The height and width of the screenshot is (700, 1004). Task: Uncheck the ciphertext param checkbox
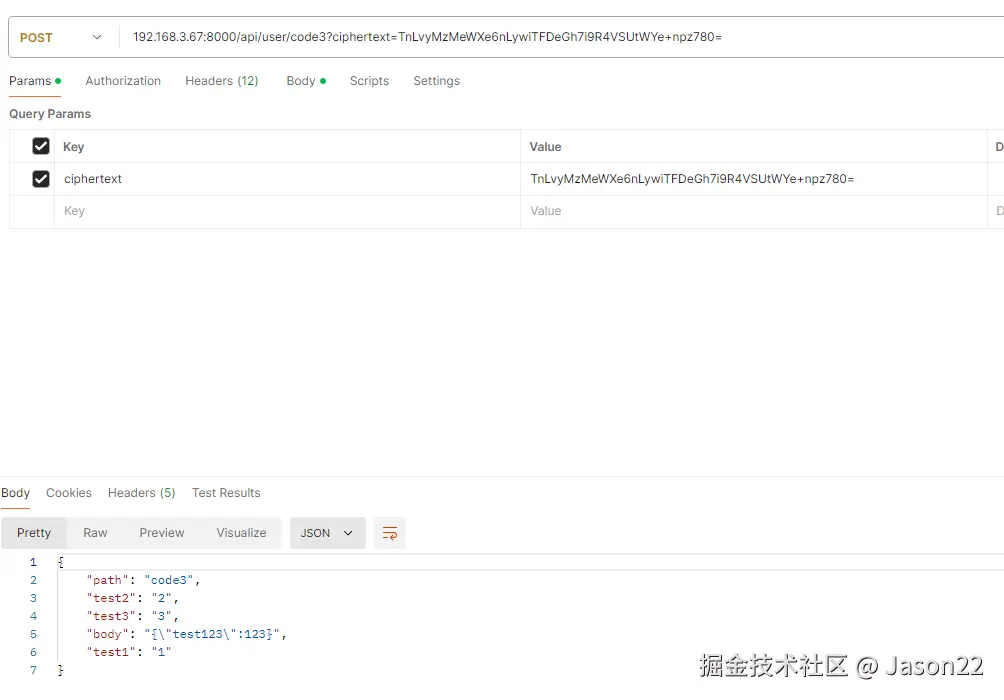[41, 179]
